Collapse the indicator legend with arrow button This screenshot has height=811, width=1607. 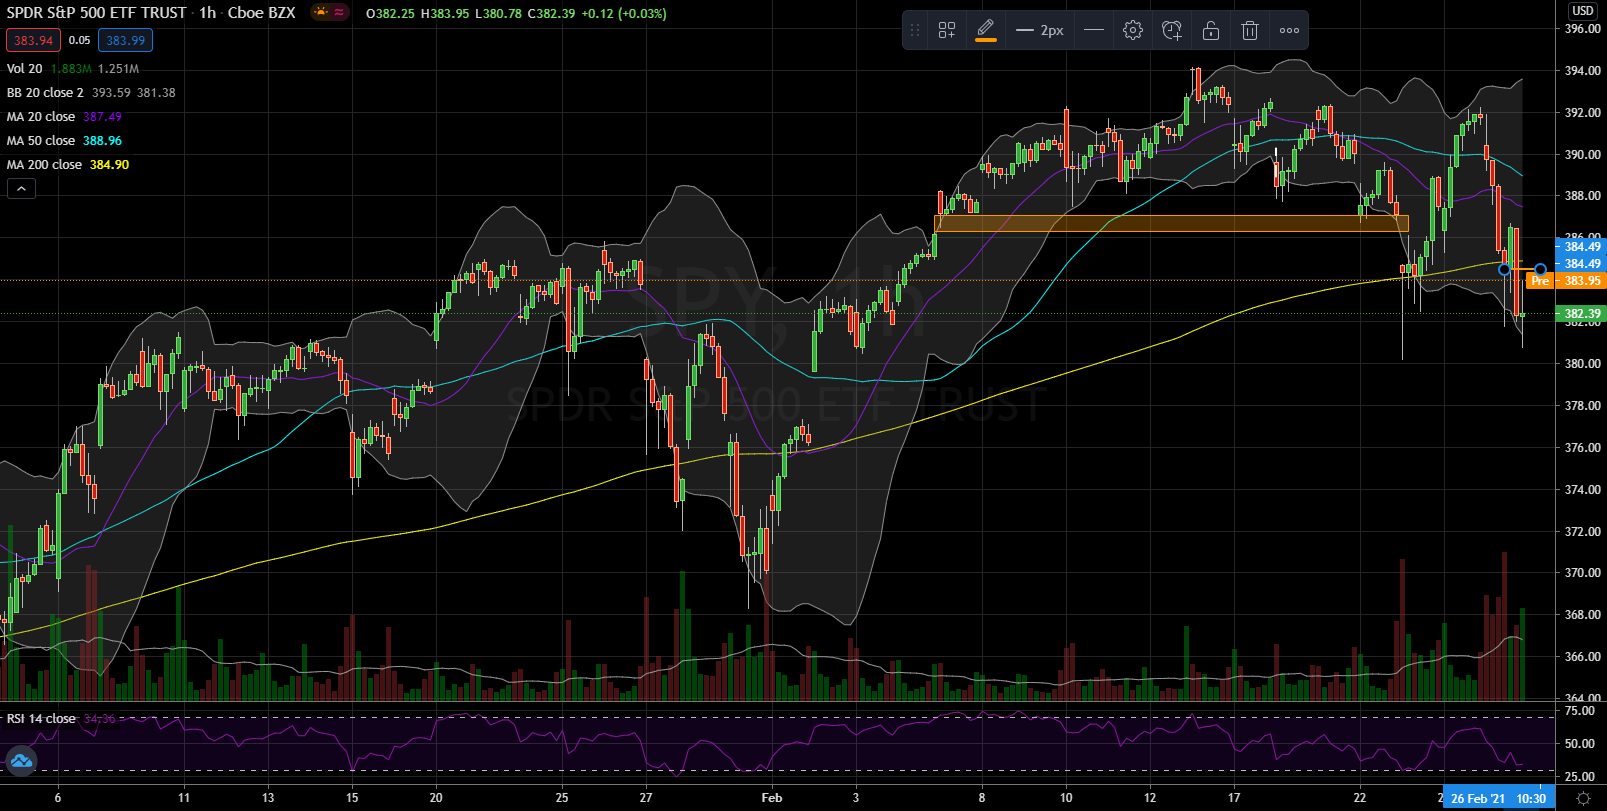tap(21, 188)
